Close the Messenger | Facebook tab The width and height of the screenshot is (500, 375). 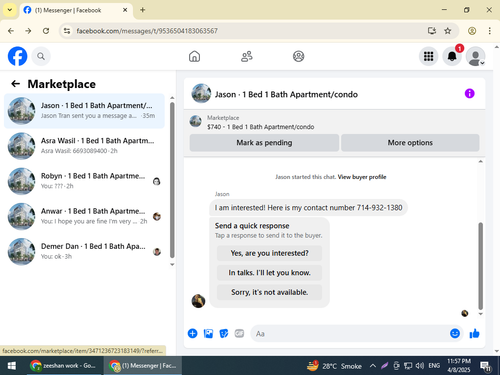coord(125,10)
